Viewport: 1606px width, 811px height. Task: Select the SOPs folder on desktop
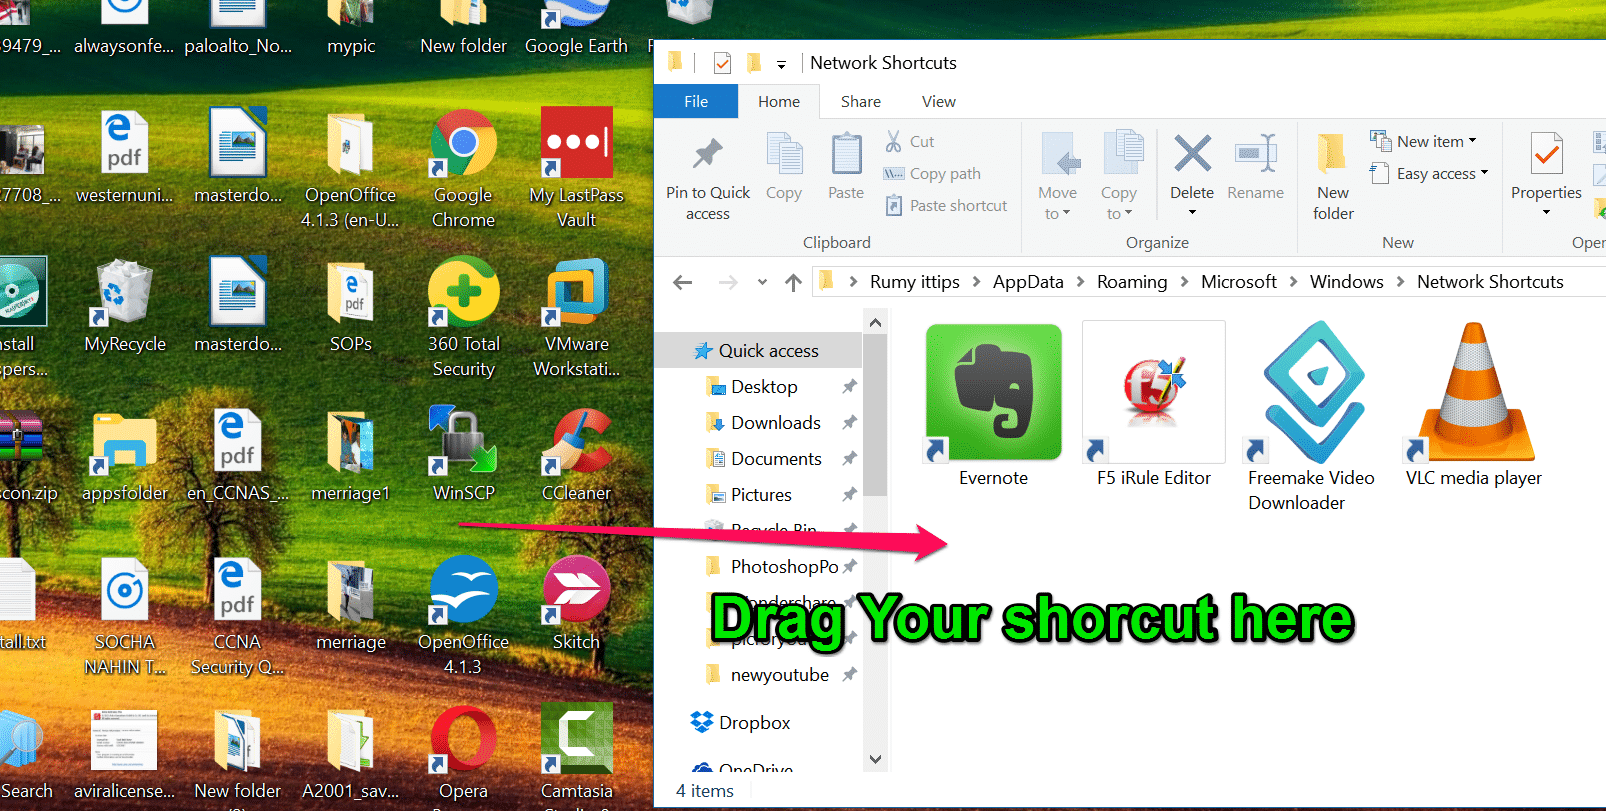[351, 305]
